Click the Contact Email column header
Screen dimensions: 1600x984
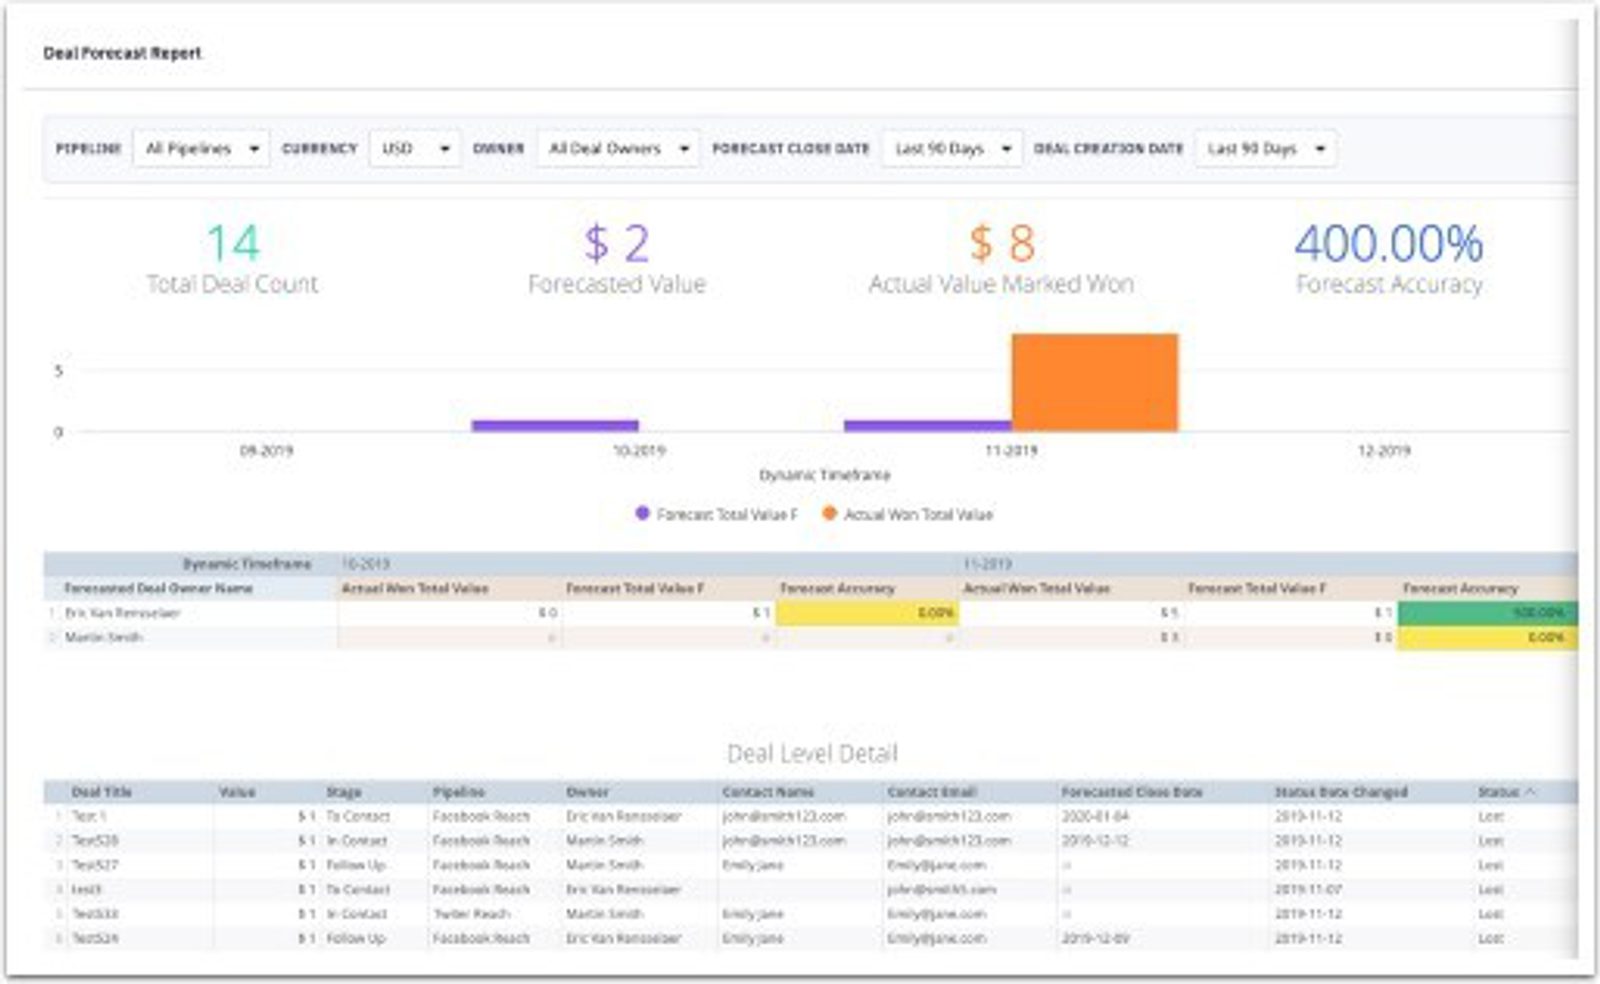[931, 792]
